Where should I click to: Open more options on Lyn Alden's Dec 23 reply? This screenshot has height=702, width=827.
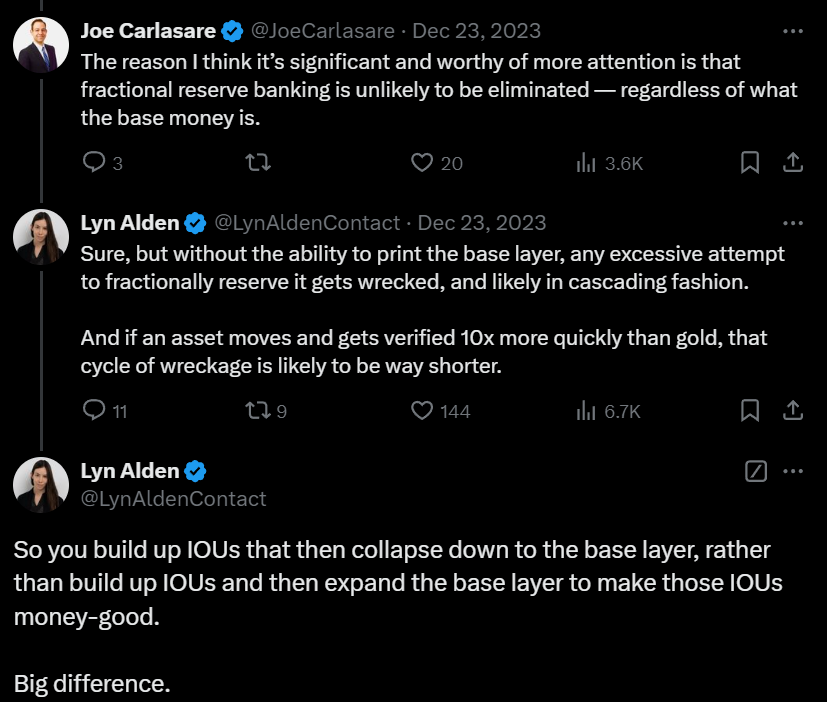(x=793, y=223)
